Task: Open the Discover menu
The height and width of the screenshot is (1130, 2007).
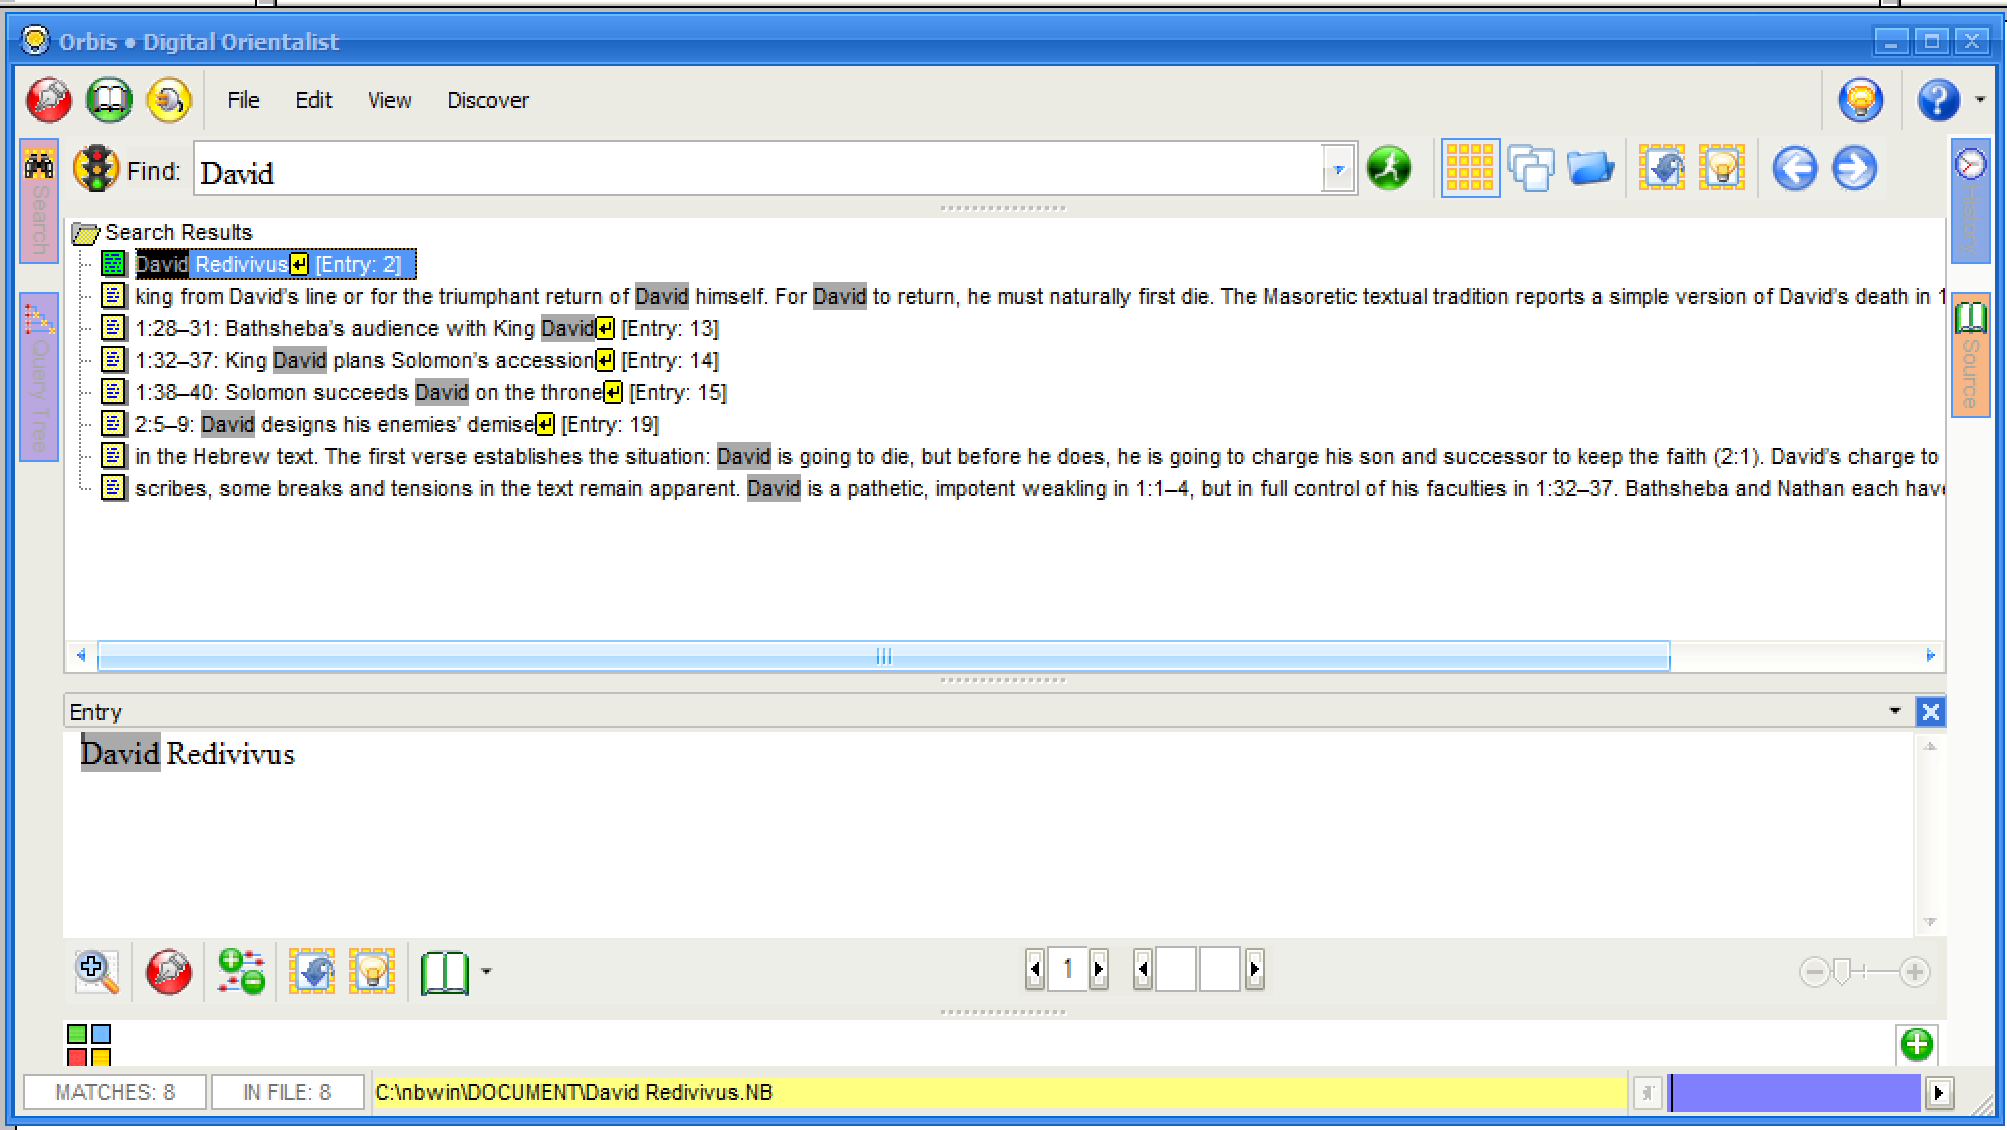Action: pos(487,100)
